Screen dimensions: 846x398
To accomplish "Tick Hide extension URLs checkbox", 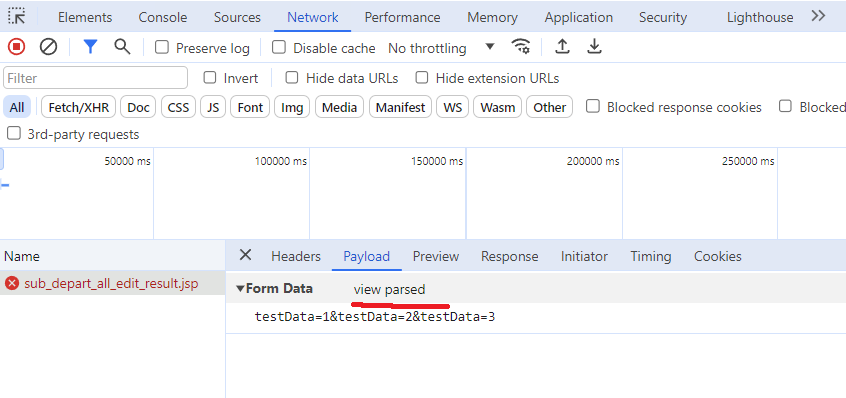I will (422, 78).
